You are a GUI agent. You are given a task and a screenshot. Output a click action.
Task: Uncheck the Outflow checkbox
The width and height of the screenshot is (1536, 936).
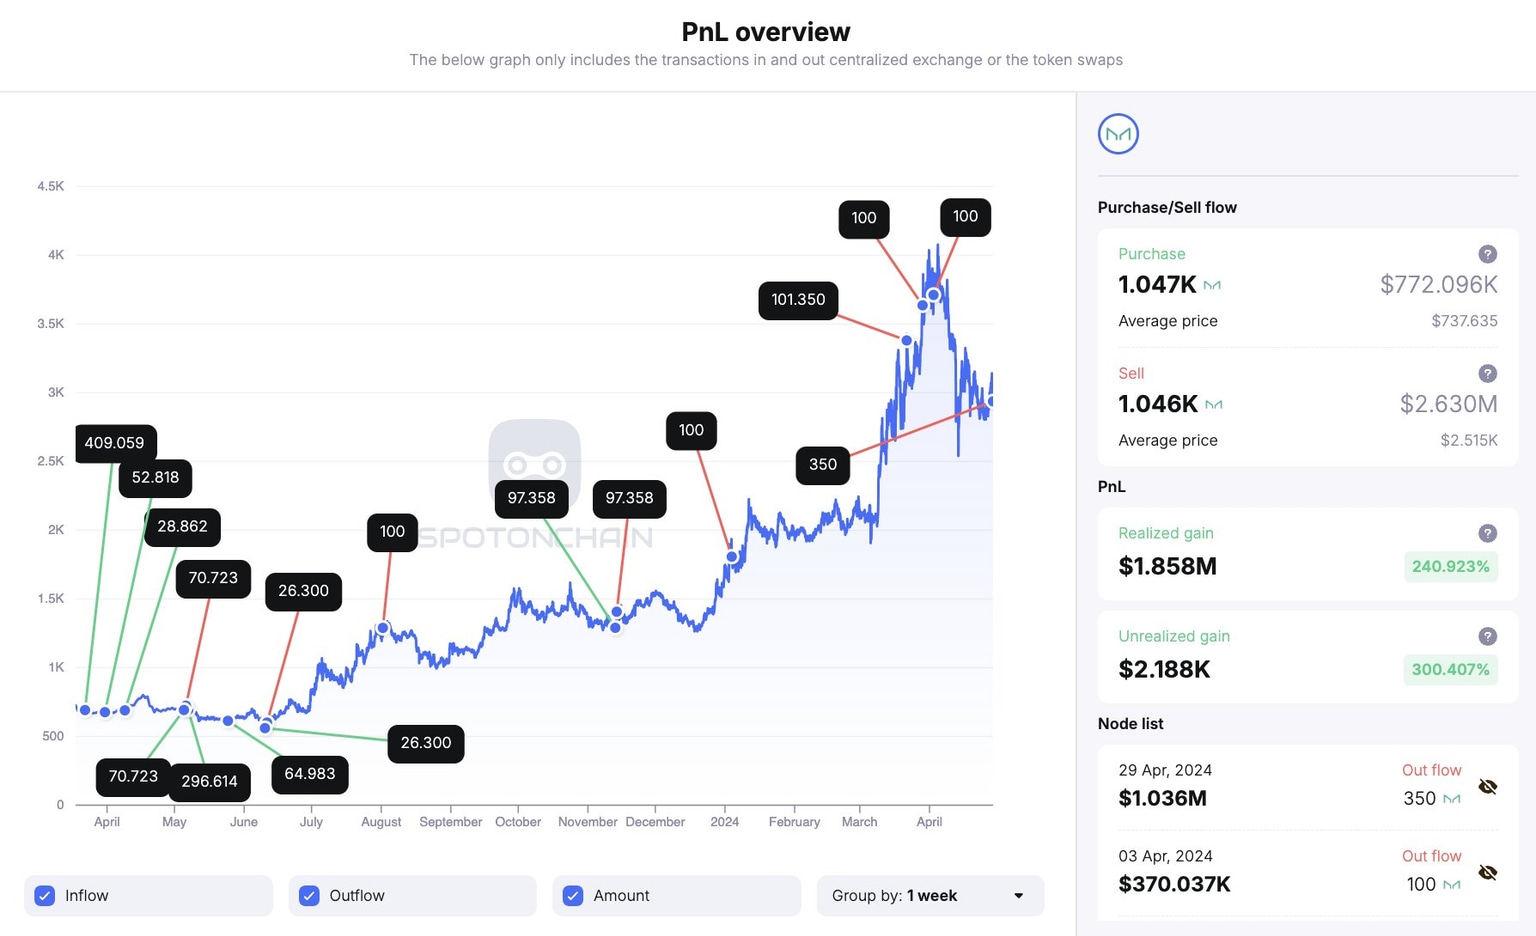(x=309, y=896)
